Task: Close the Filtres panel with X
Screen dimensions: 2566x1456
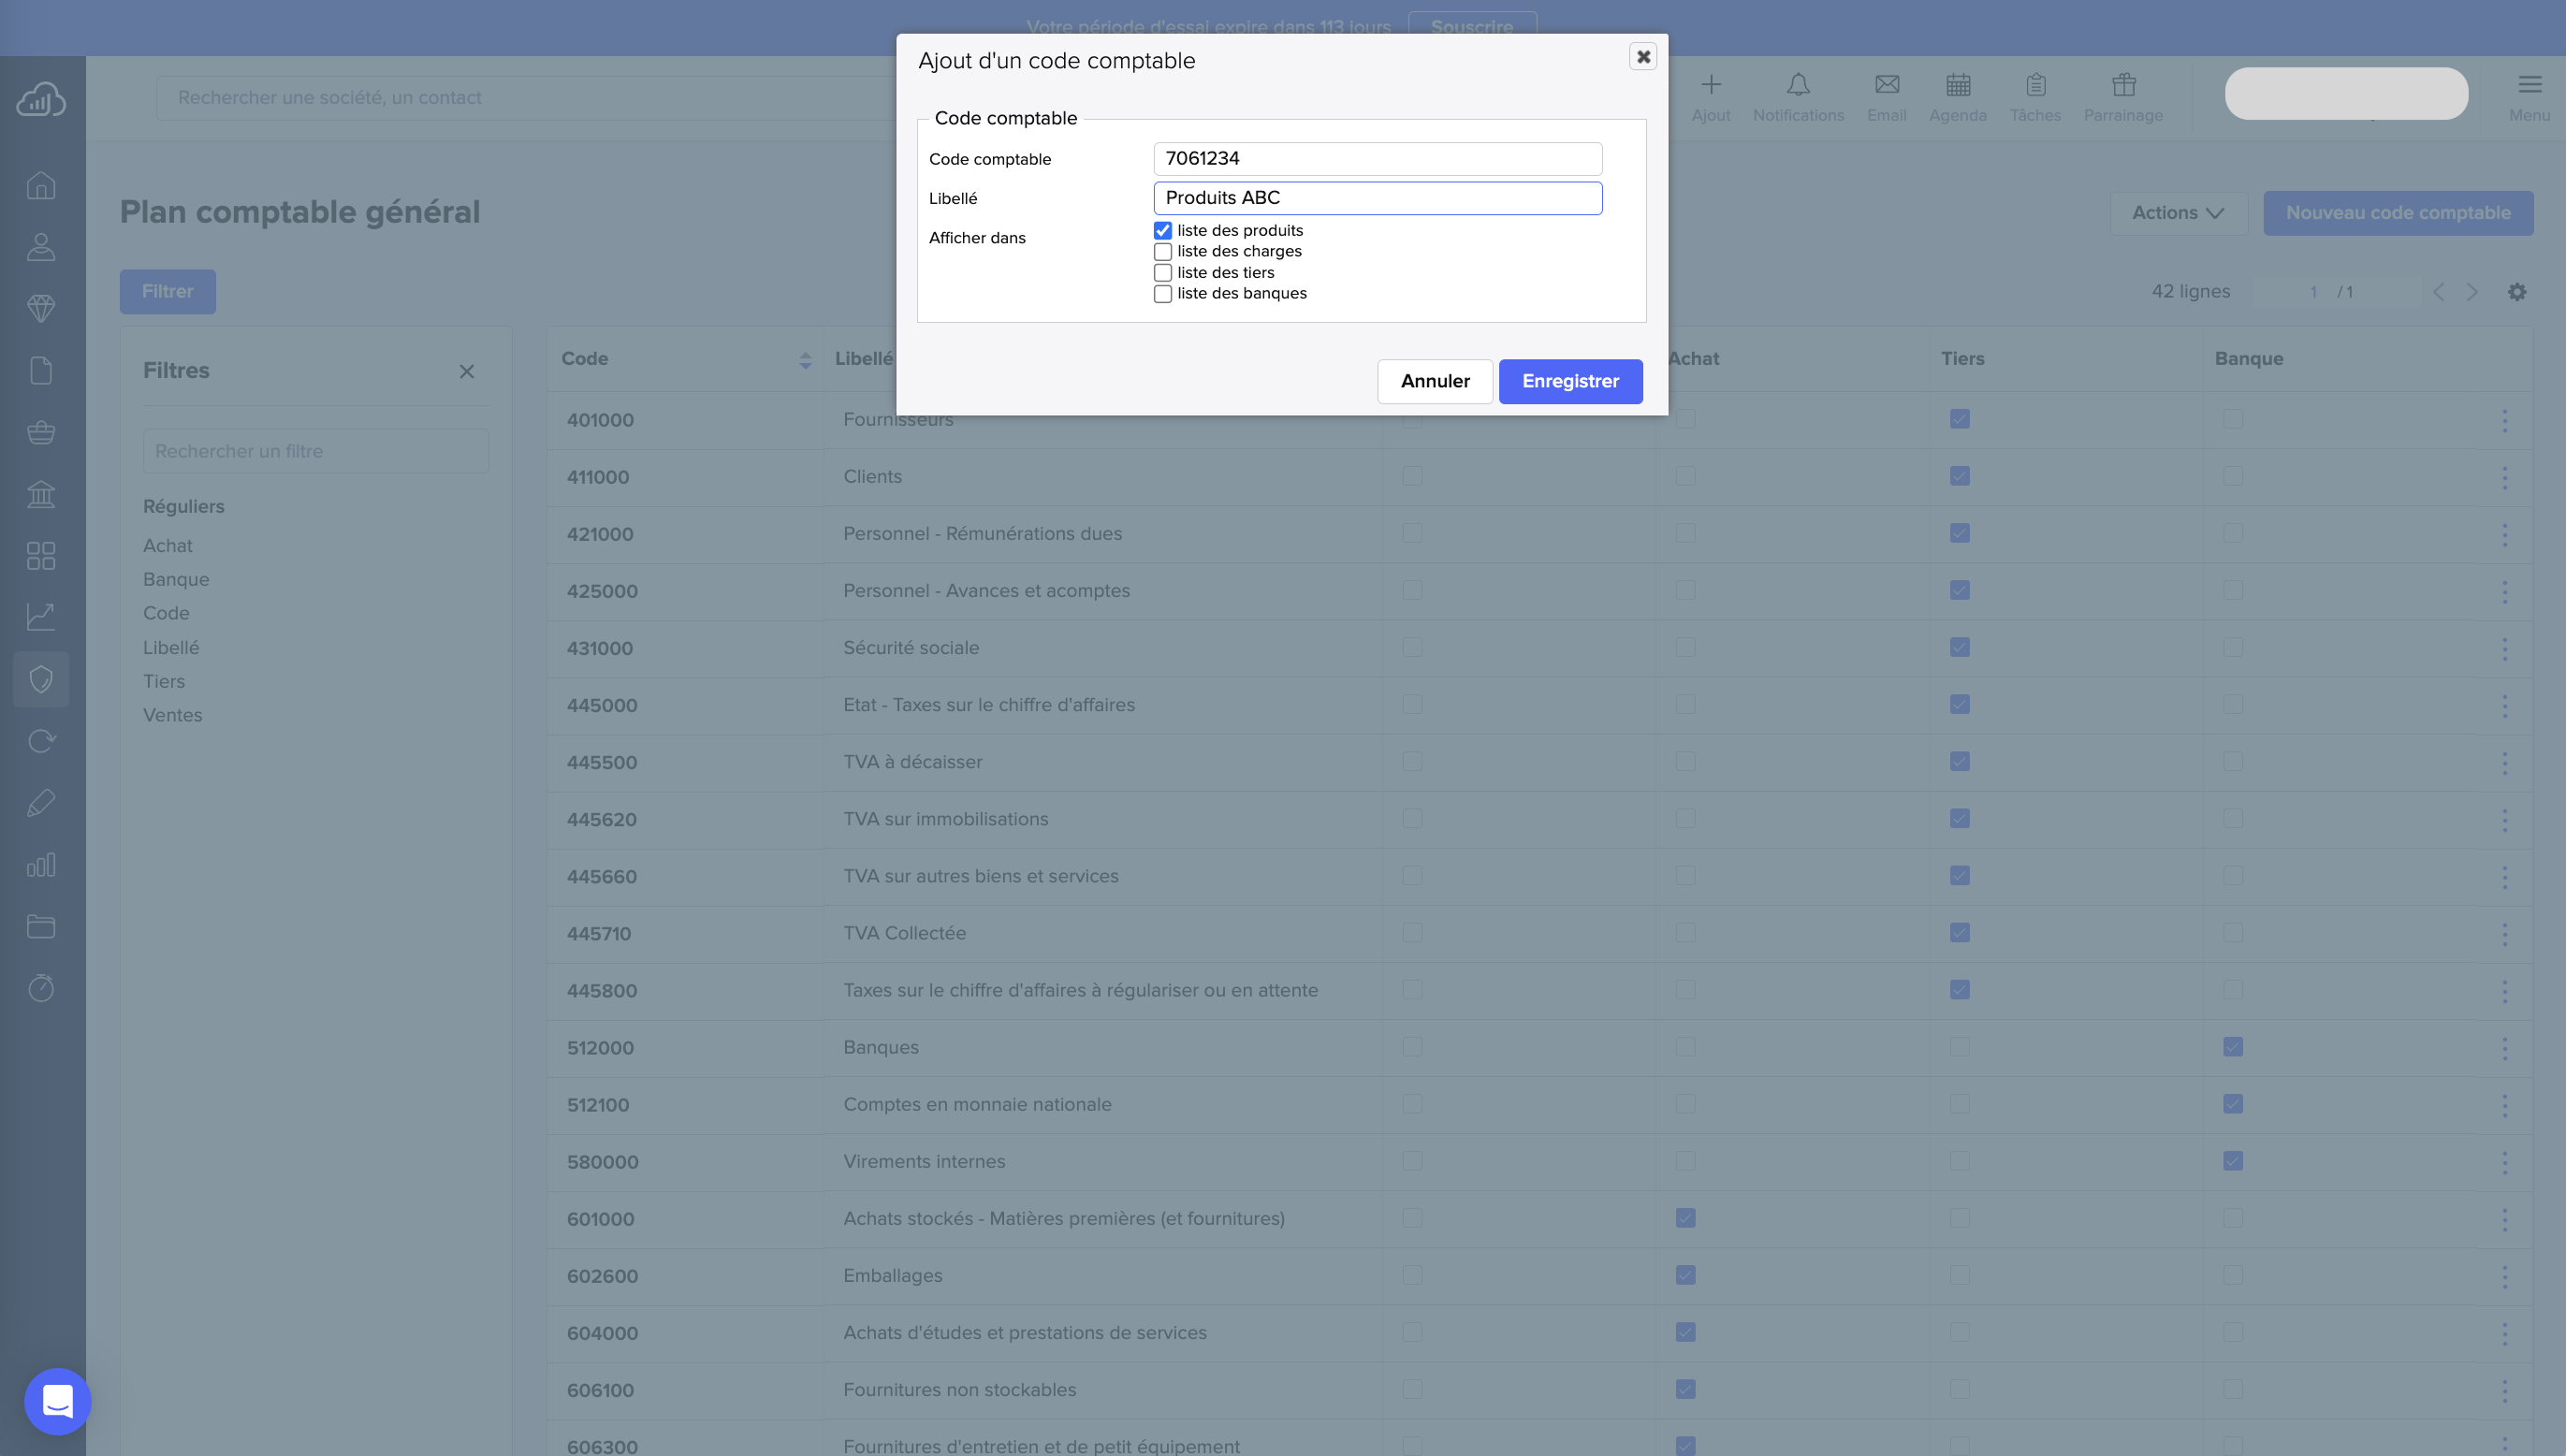Action: point(466,372)
